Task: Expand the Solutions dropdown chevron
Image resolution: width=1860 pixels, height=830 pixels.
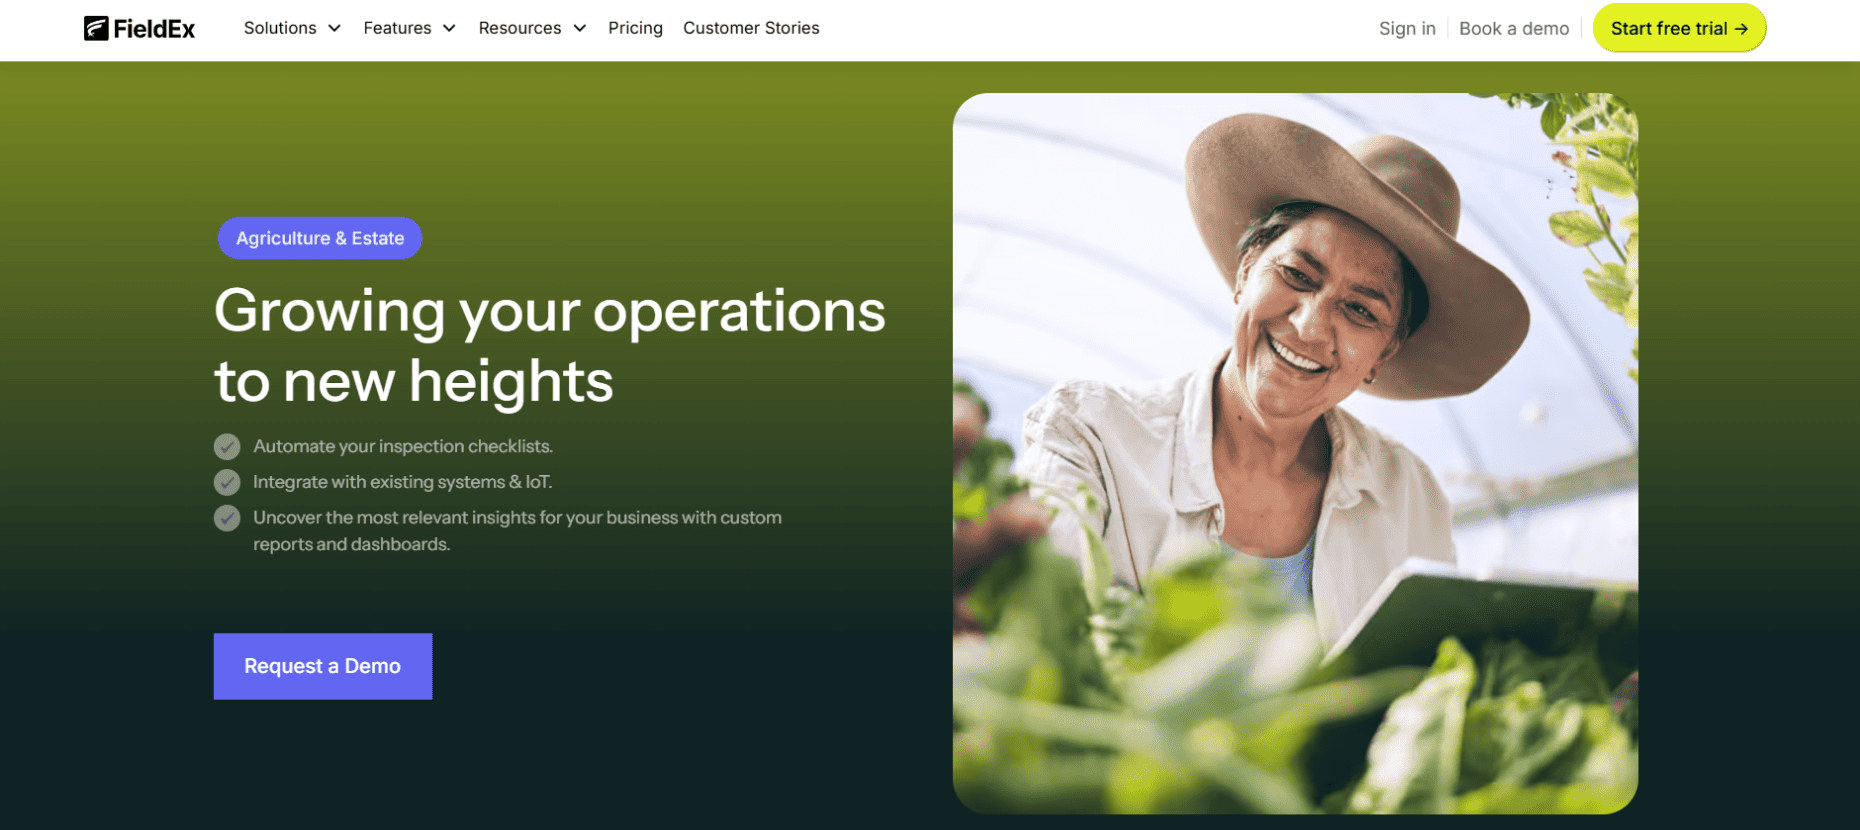Action: [x=334, y=29]
